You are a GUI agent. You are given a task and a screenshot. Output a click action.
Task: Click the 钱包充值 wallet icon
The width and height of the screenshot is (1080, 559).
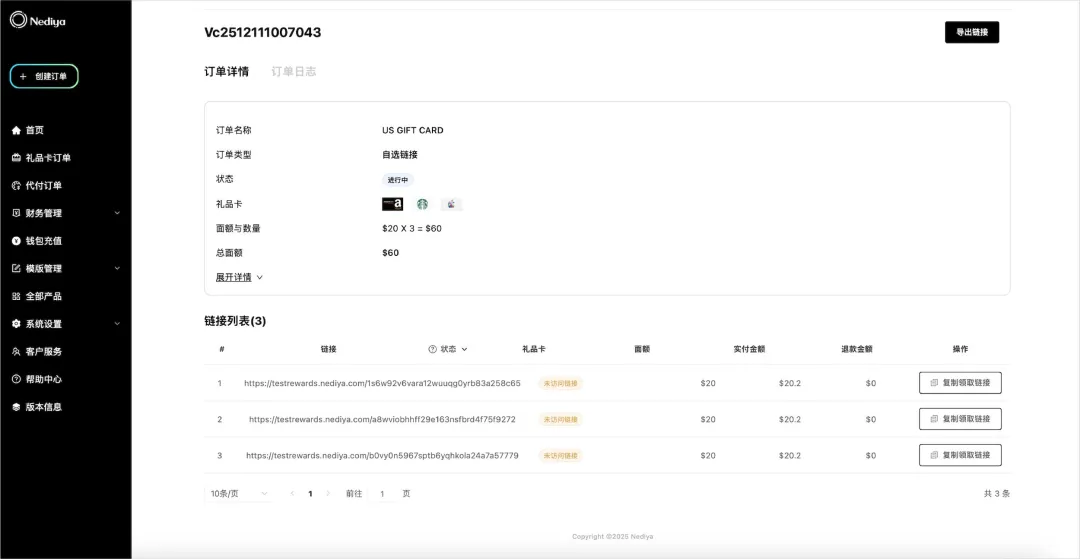tap(16, 241)
